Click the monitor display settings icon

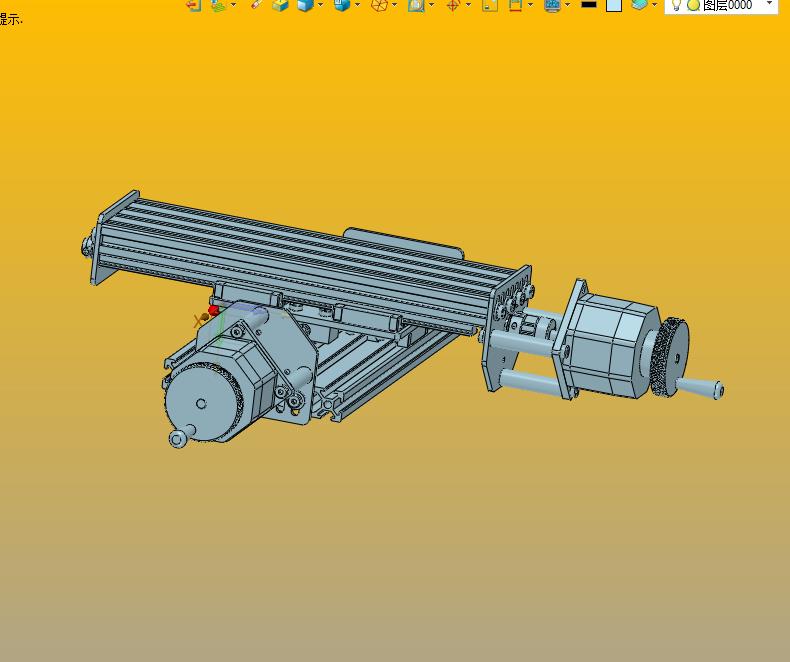point(552,5)
